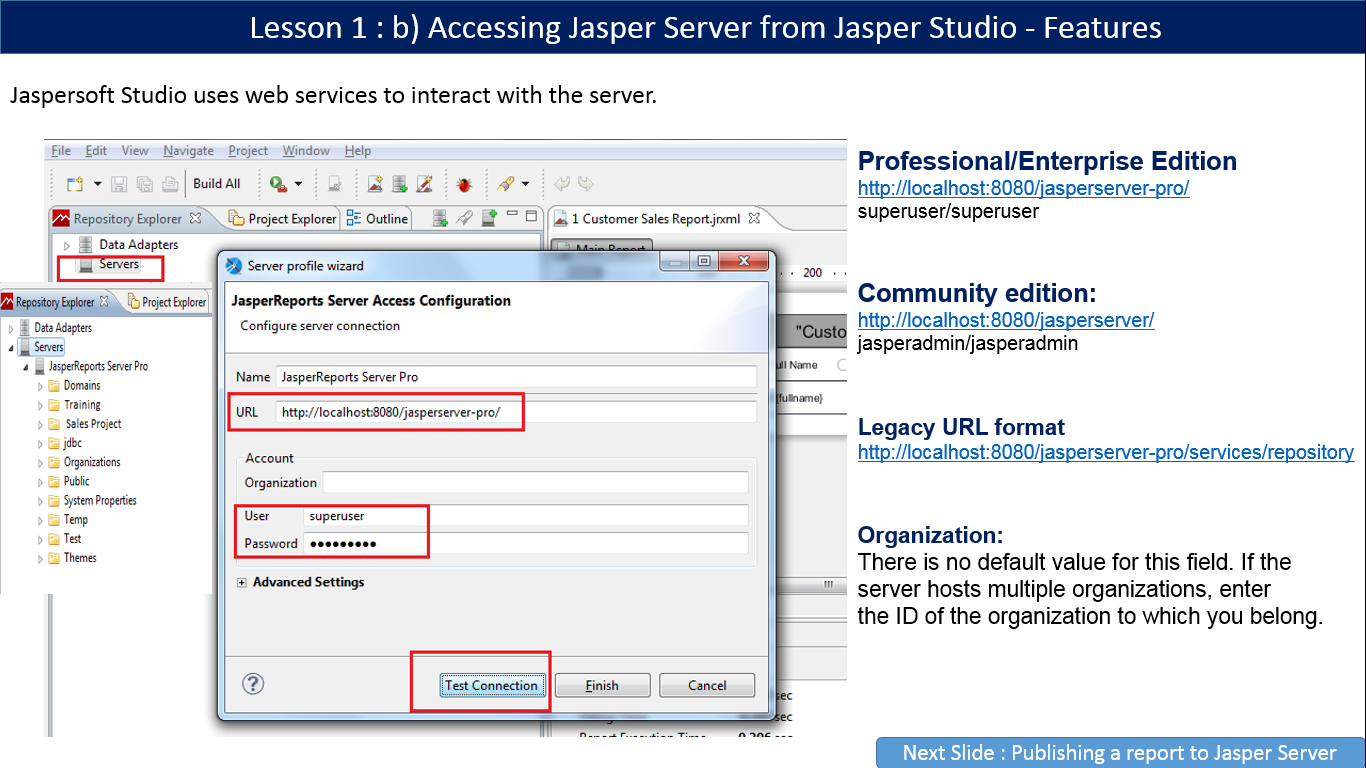Select the Save toolbar icon
Screen dimensions: 1366x768
click(119, 184)
